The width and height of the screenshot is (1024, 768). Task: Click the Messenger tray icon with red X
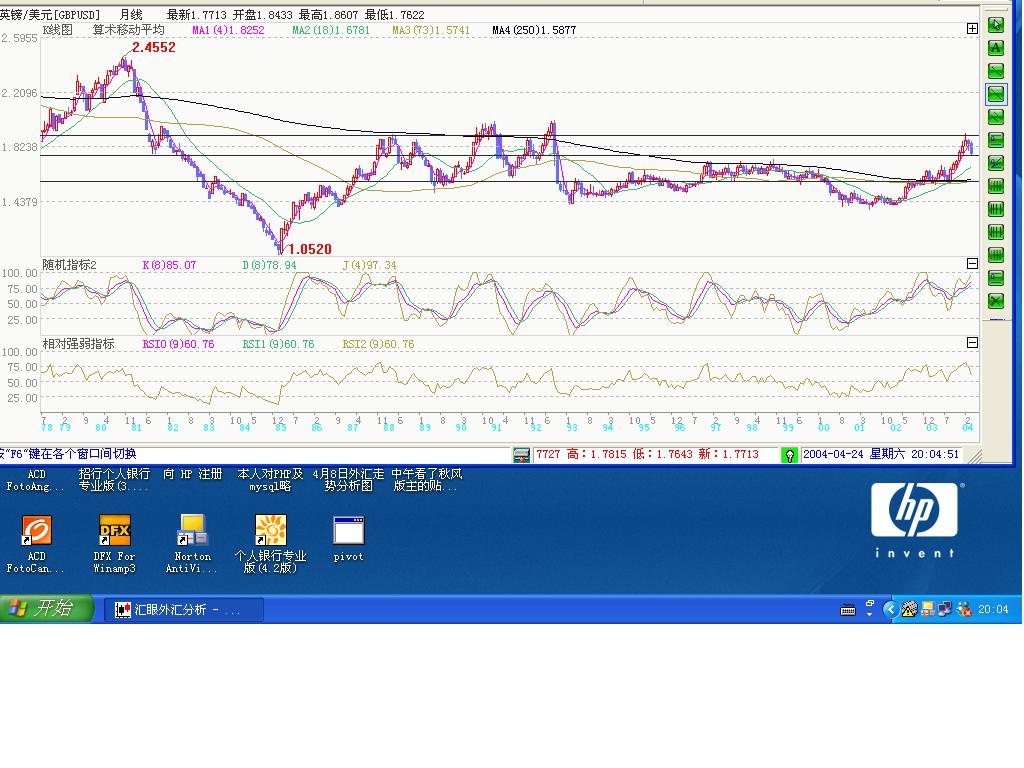click(x=963, y=609)
